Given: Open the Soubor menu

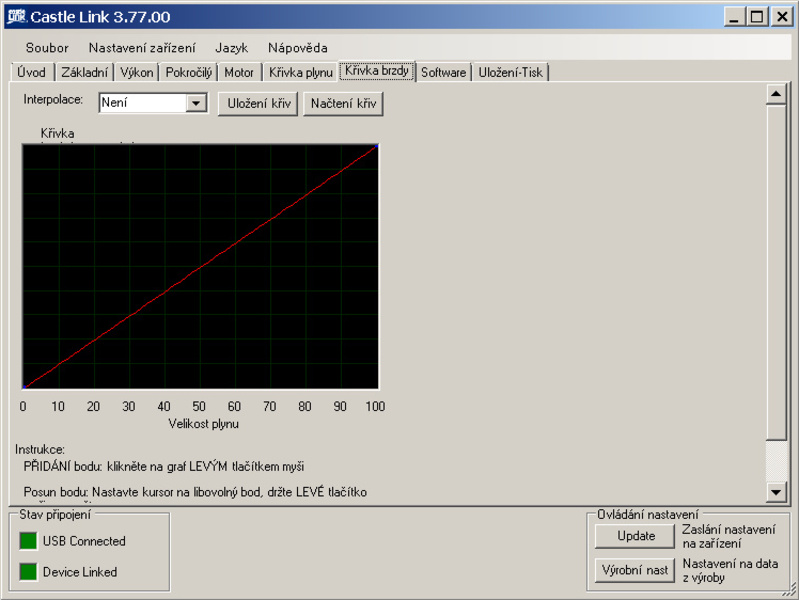Looking at the screenshot, I should pyautogui.click(x=47, y=48).
